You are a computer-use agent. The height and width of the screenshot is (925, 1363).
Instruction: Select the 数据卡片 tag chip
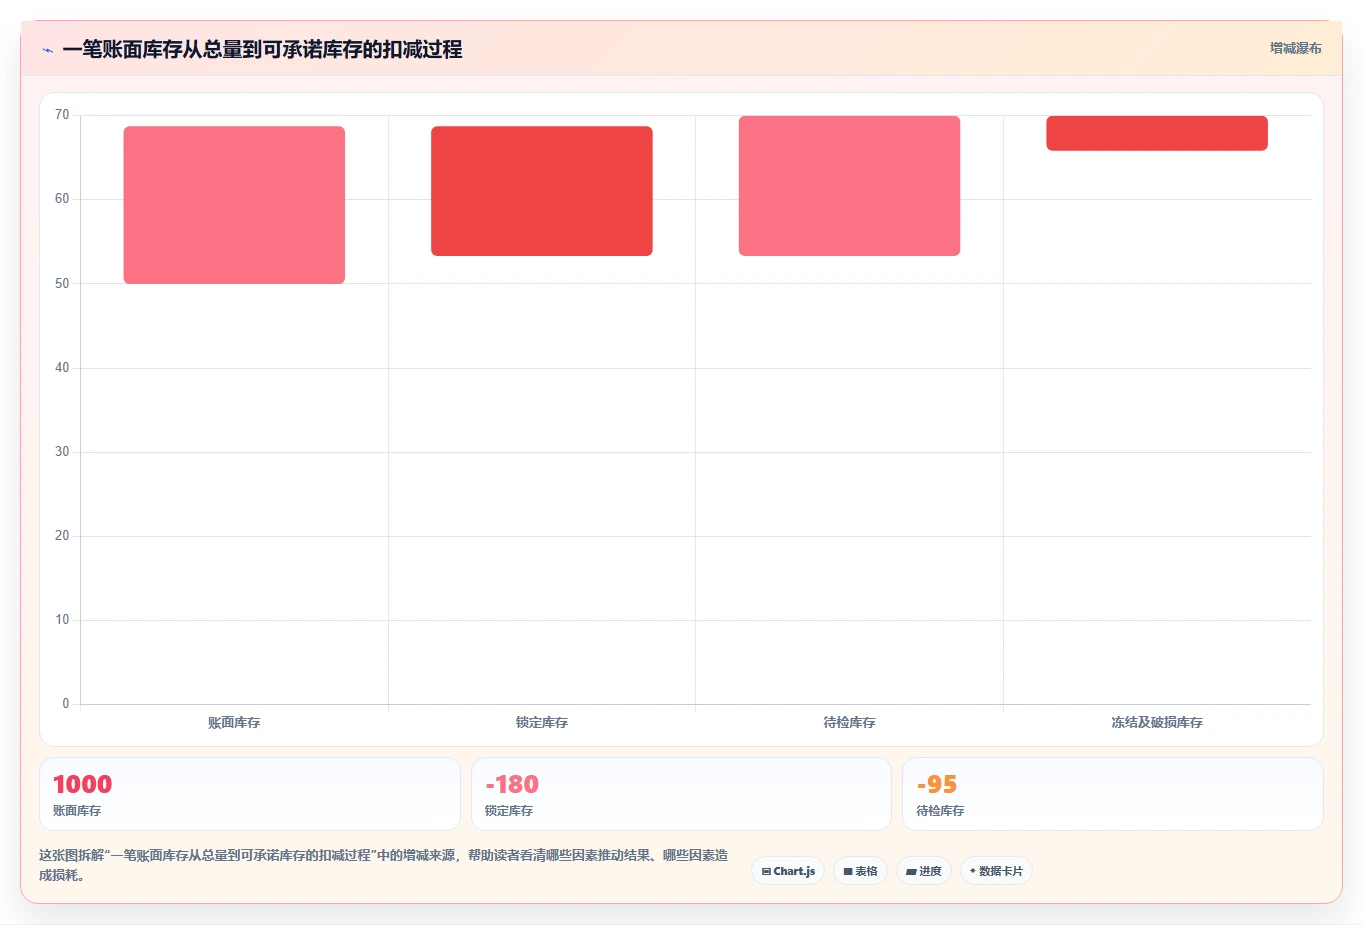tap(996, 871)
